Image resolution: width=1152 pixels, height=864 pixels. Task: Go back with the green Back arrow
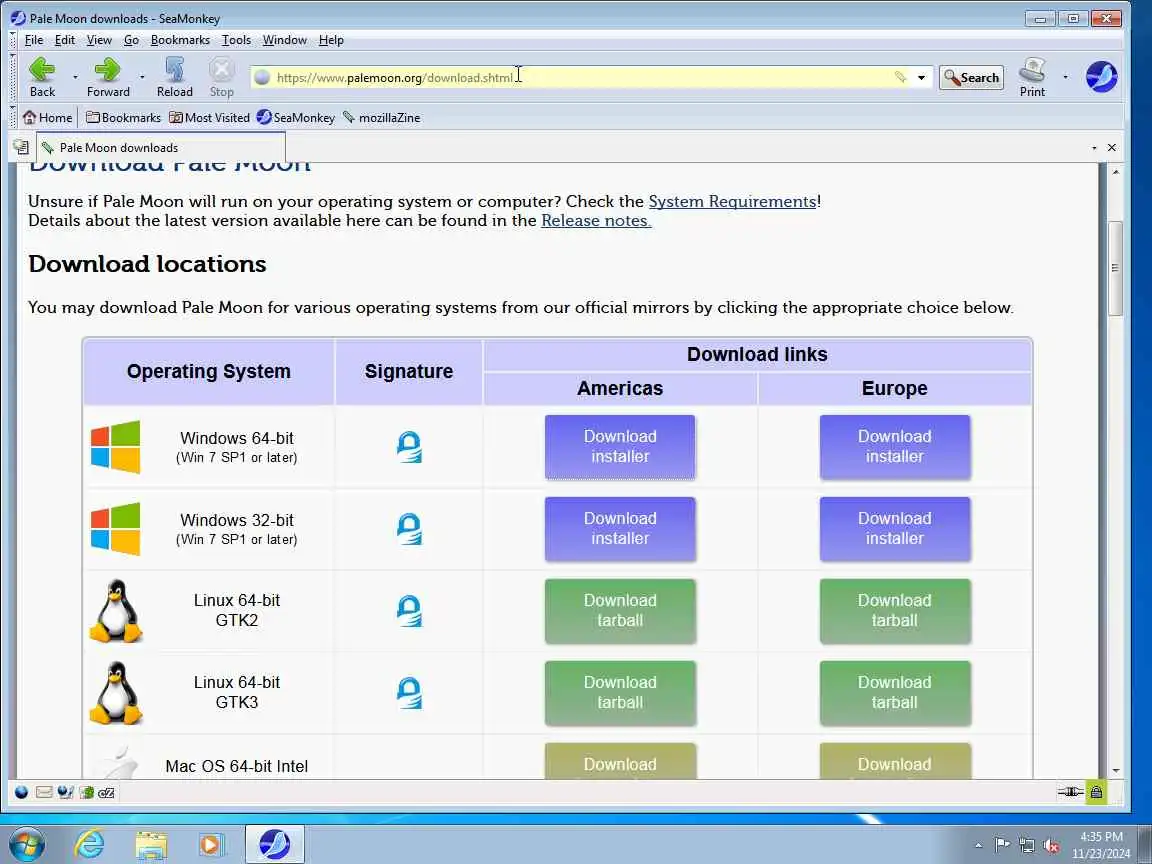42,77
